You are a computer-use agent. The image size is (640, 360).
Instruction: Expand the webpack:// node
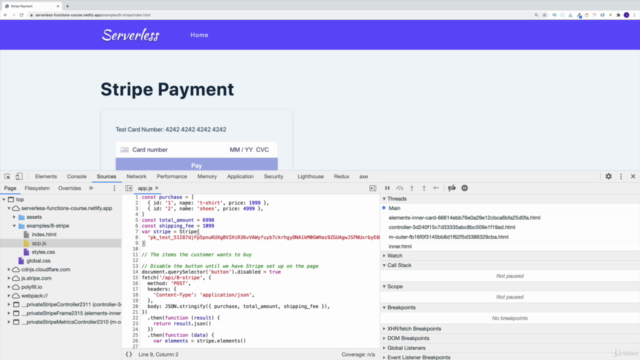point(9,296)
